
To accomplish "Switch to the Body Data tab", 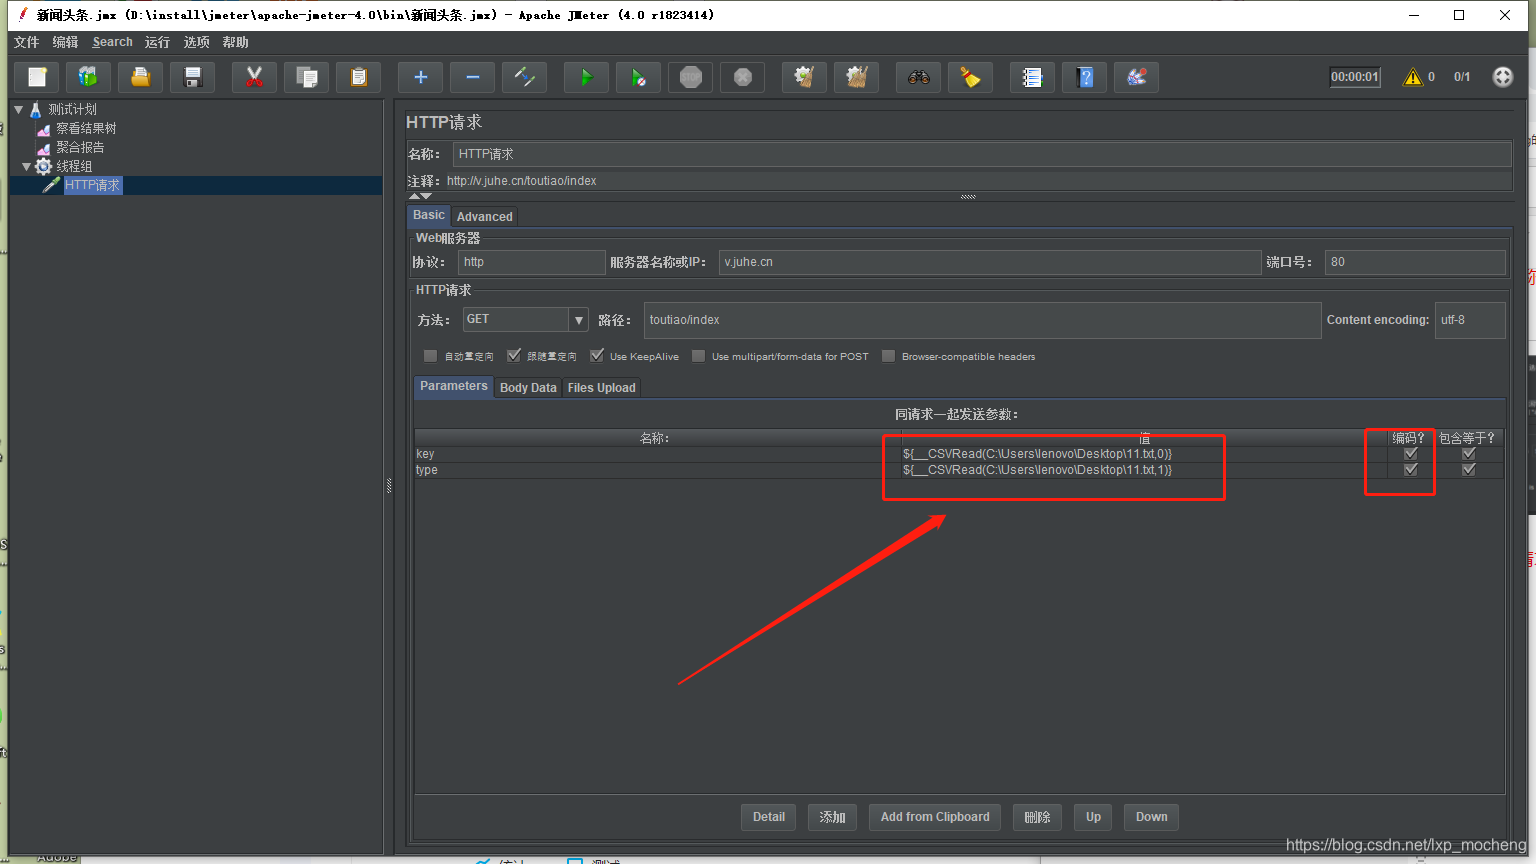I will point(528,388).
